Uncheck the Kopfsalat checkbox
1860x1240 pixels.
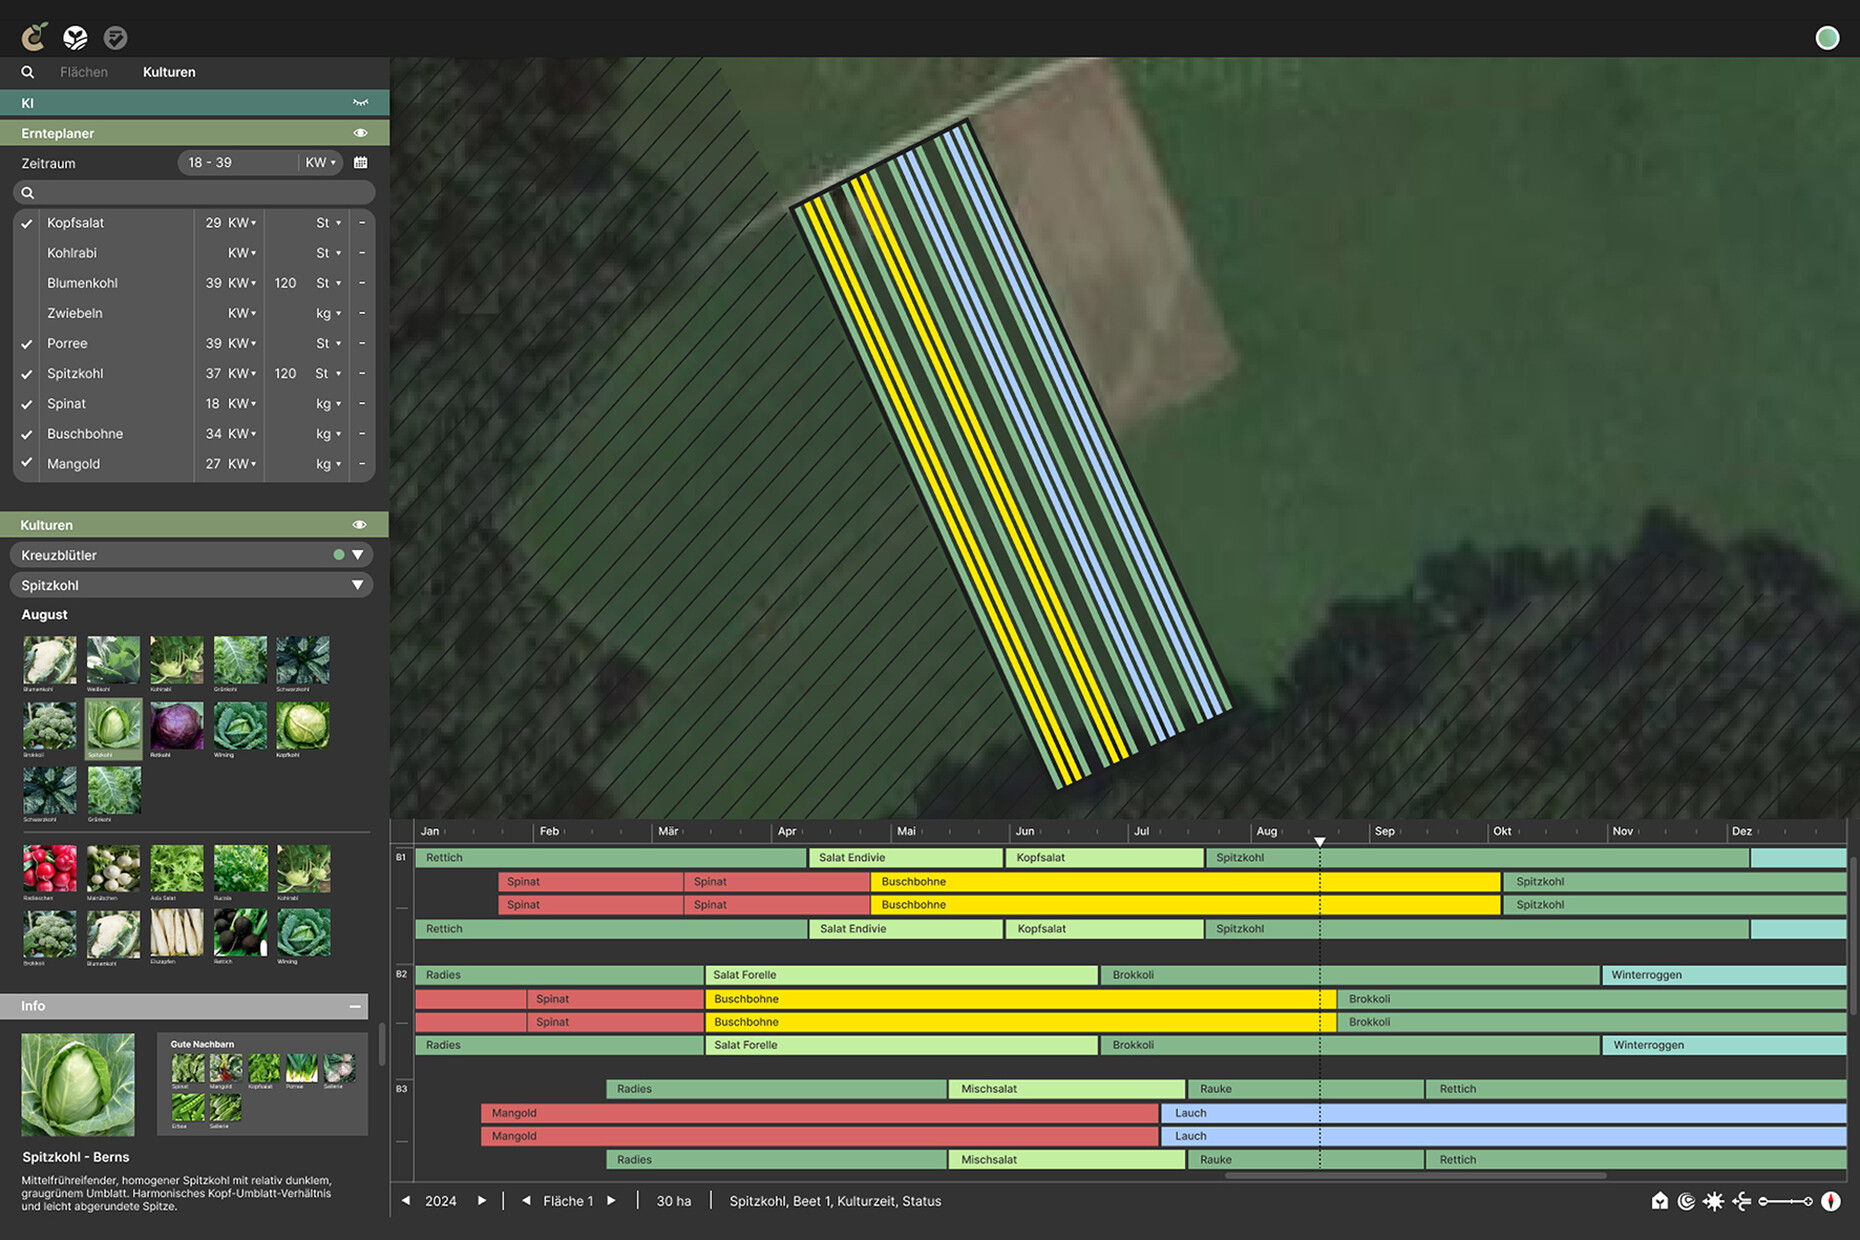(x=27, y=223)
